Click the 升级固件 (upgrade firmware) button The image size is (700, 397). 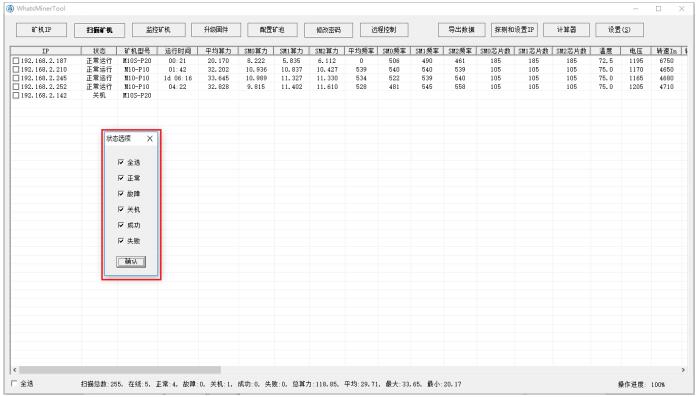click(x=216, y=30)
